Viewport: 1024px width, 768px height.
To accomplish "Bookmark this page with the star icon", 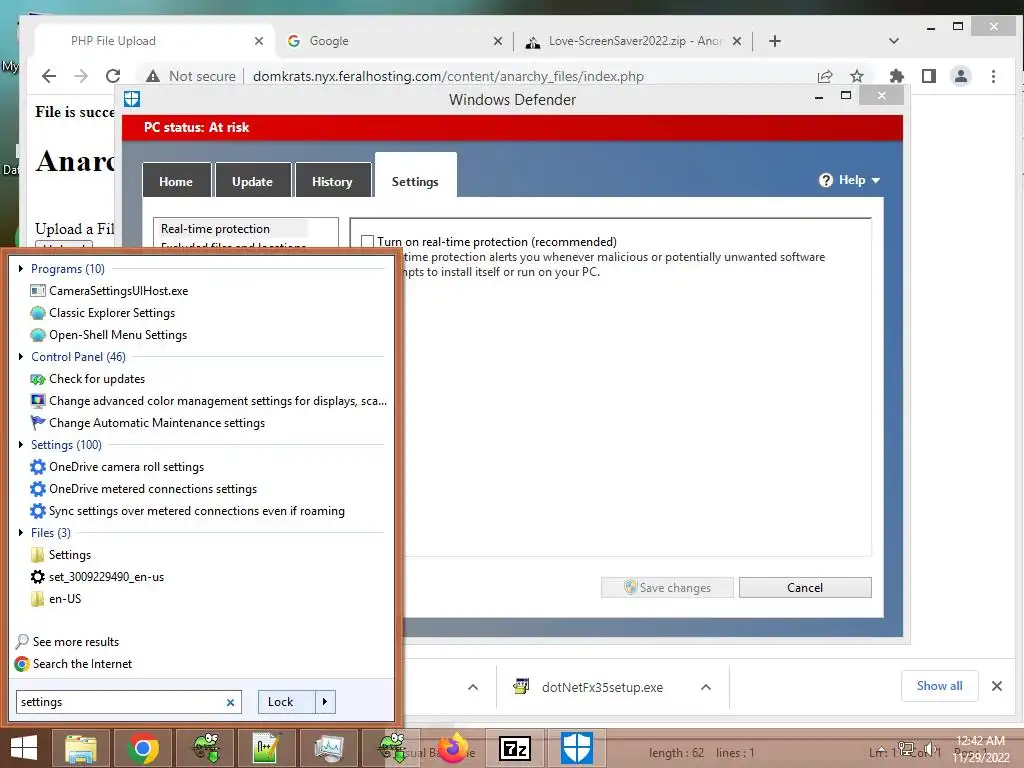I will (857, 76).
